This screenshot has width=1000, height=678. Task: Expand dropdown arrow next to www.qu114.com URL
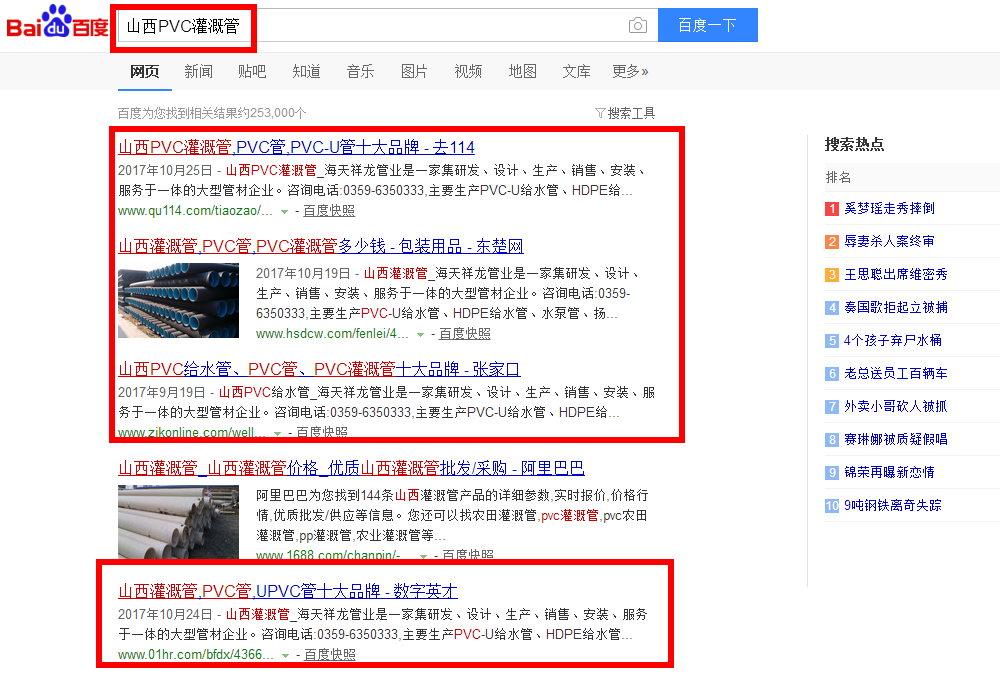[x=284, y=211]
